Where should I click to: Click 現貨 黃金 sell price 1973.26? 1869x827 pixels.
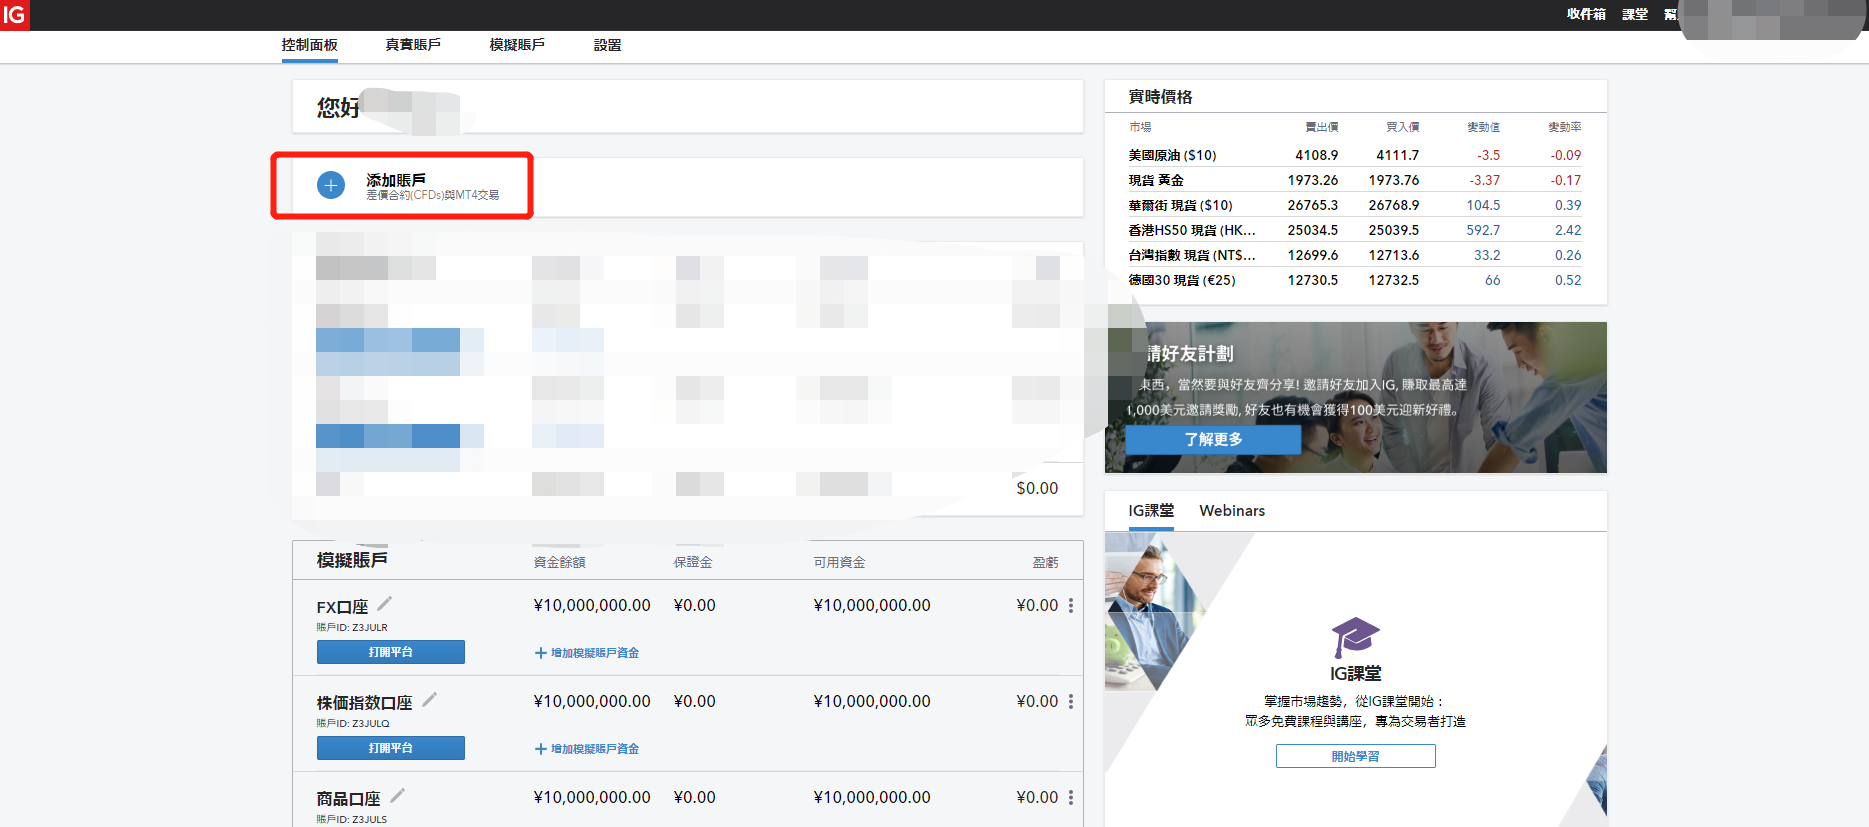[1313, 180]
